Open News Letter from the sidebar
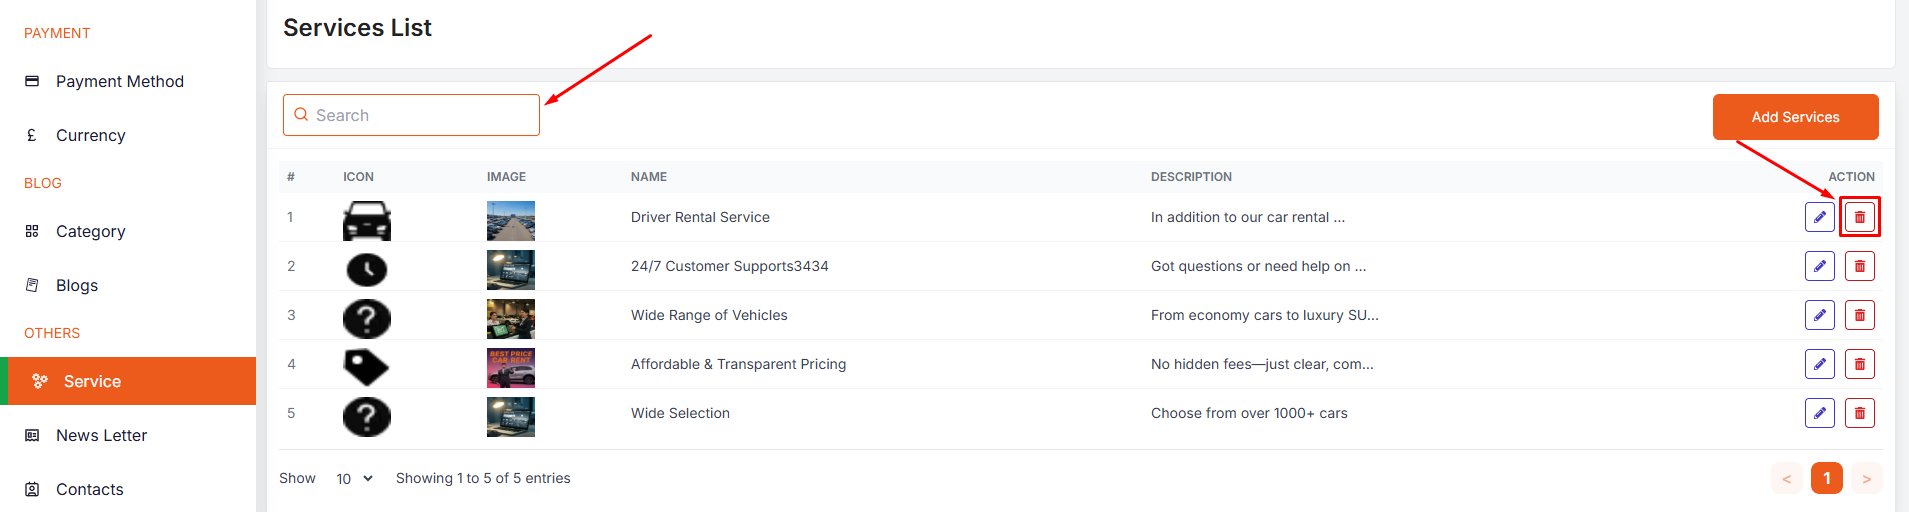Image resolution: width=1909 pixels, height=512 pixels. pyautogui.click(x=101, y=435)
